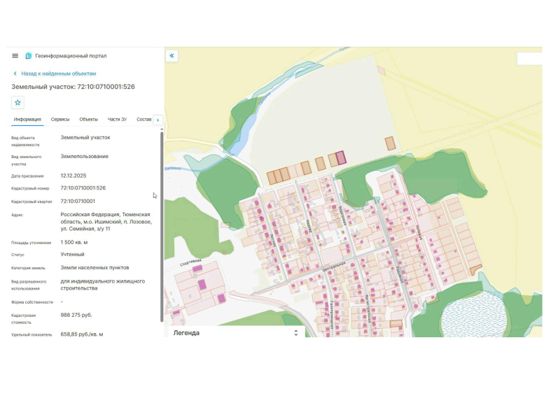Image resolution: width=560 pixels, height=396 pixels.
Task: Toggle the up-down arrows on the Легенда bar
Action: coord(296,333)
